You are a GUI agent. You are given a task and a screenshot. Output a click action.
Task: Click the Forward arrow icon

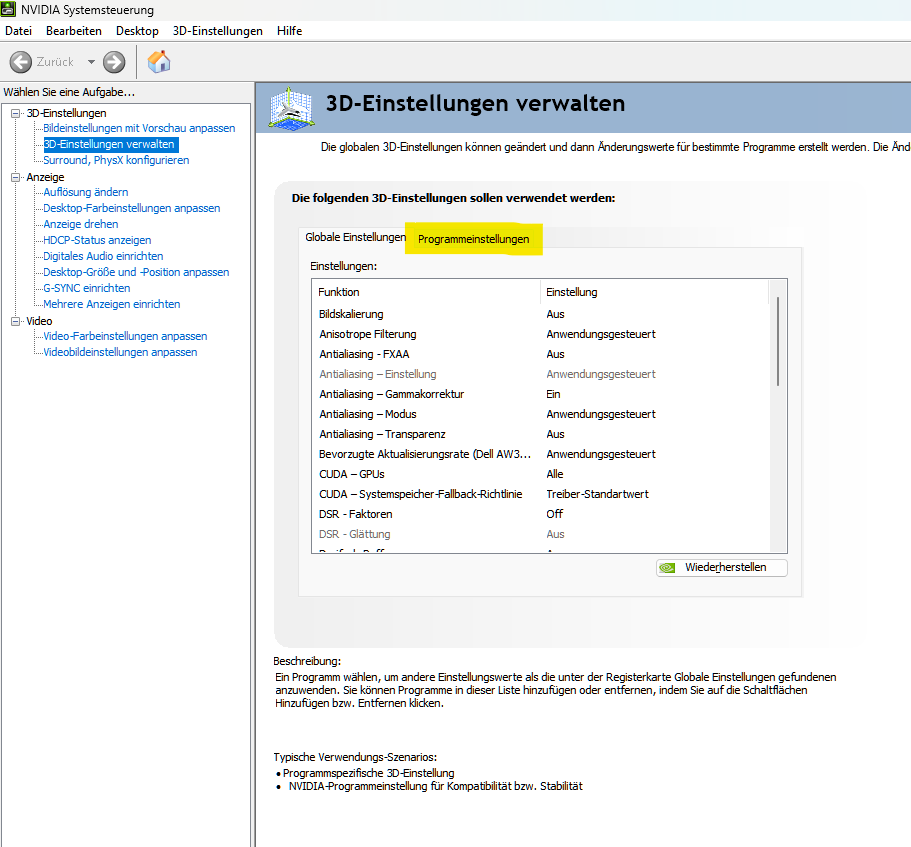(x=114, y=62)
